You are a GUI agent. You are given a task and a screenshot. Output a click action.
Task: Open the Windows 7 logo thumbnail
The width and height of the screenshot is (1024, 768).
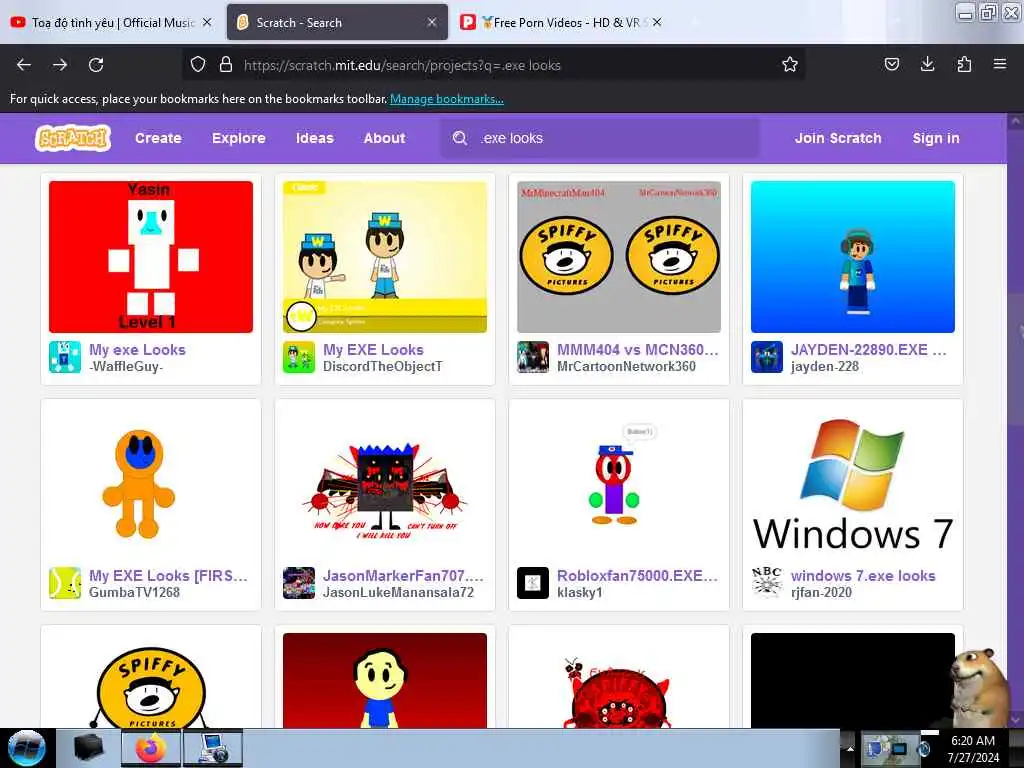click(852, 483)
